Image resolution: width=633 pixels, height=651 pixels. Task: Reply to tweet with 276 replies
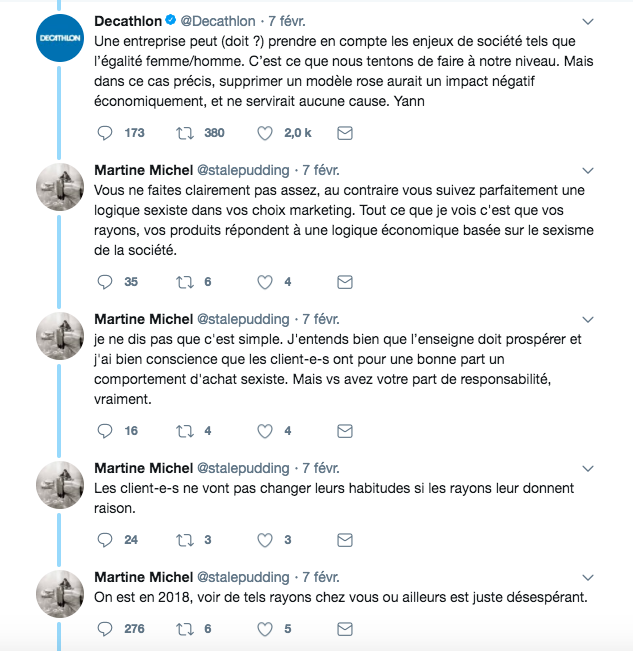[x=105, y=629]
